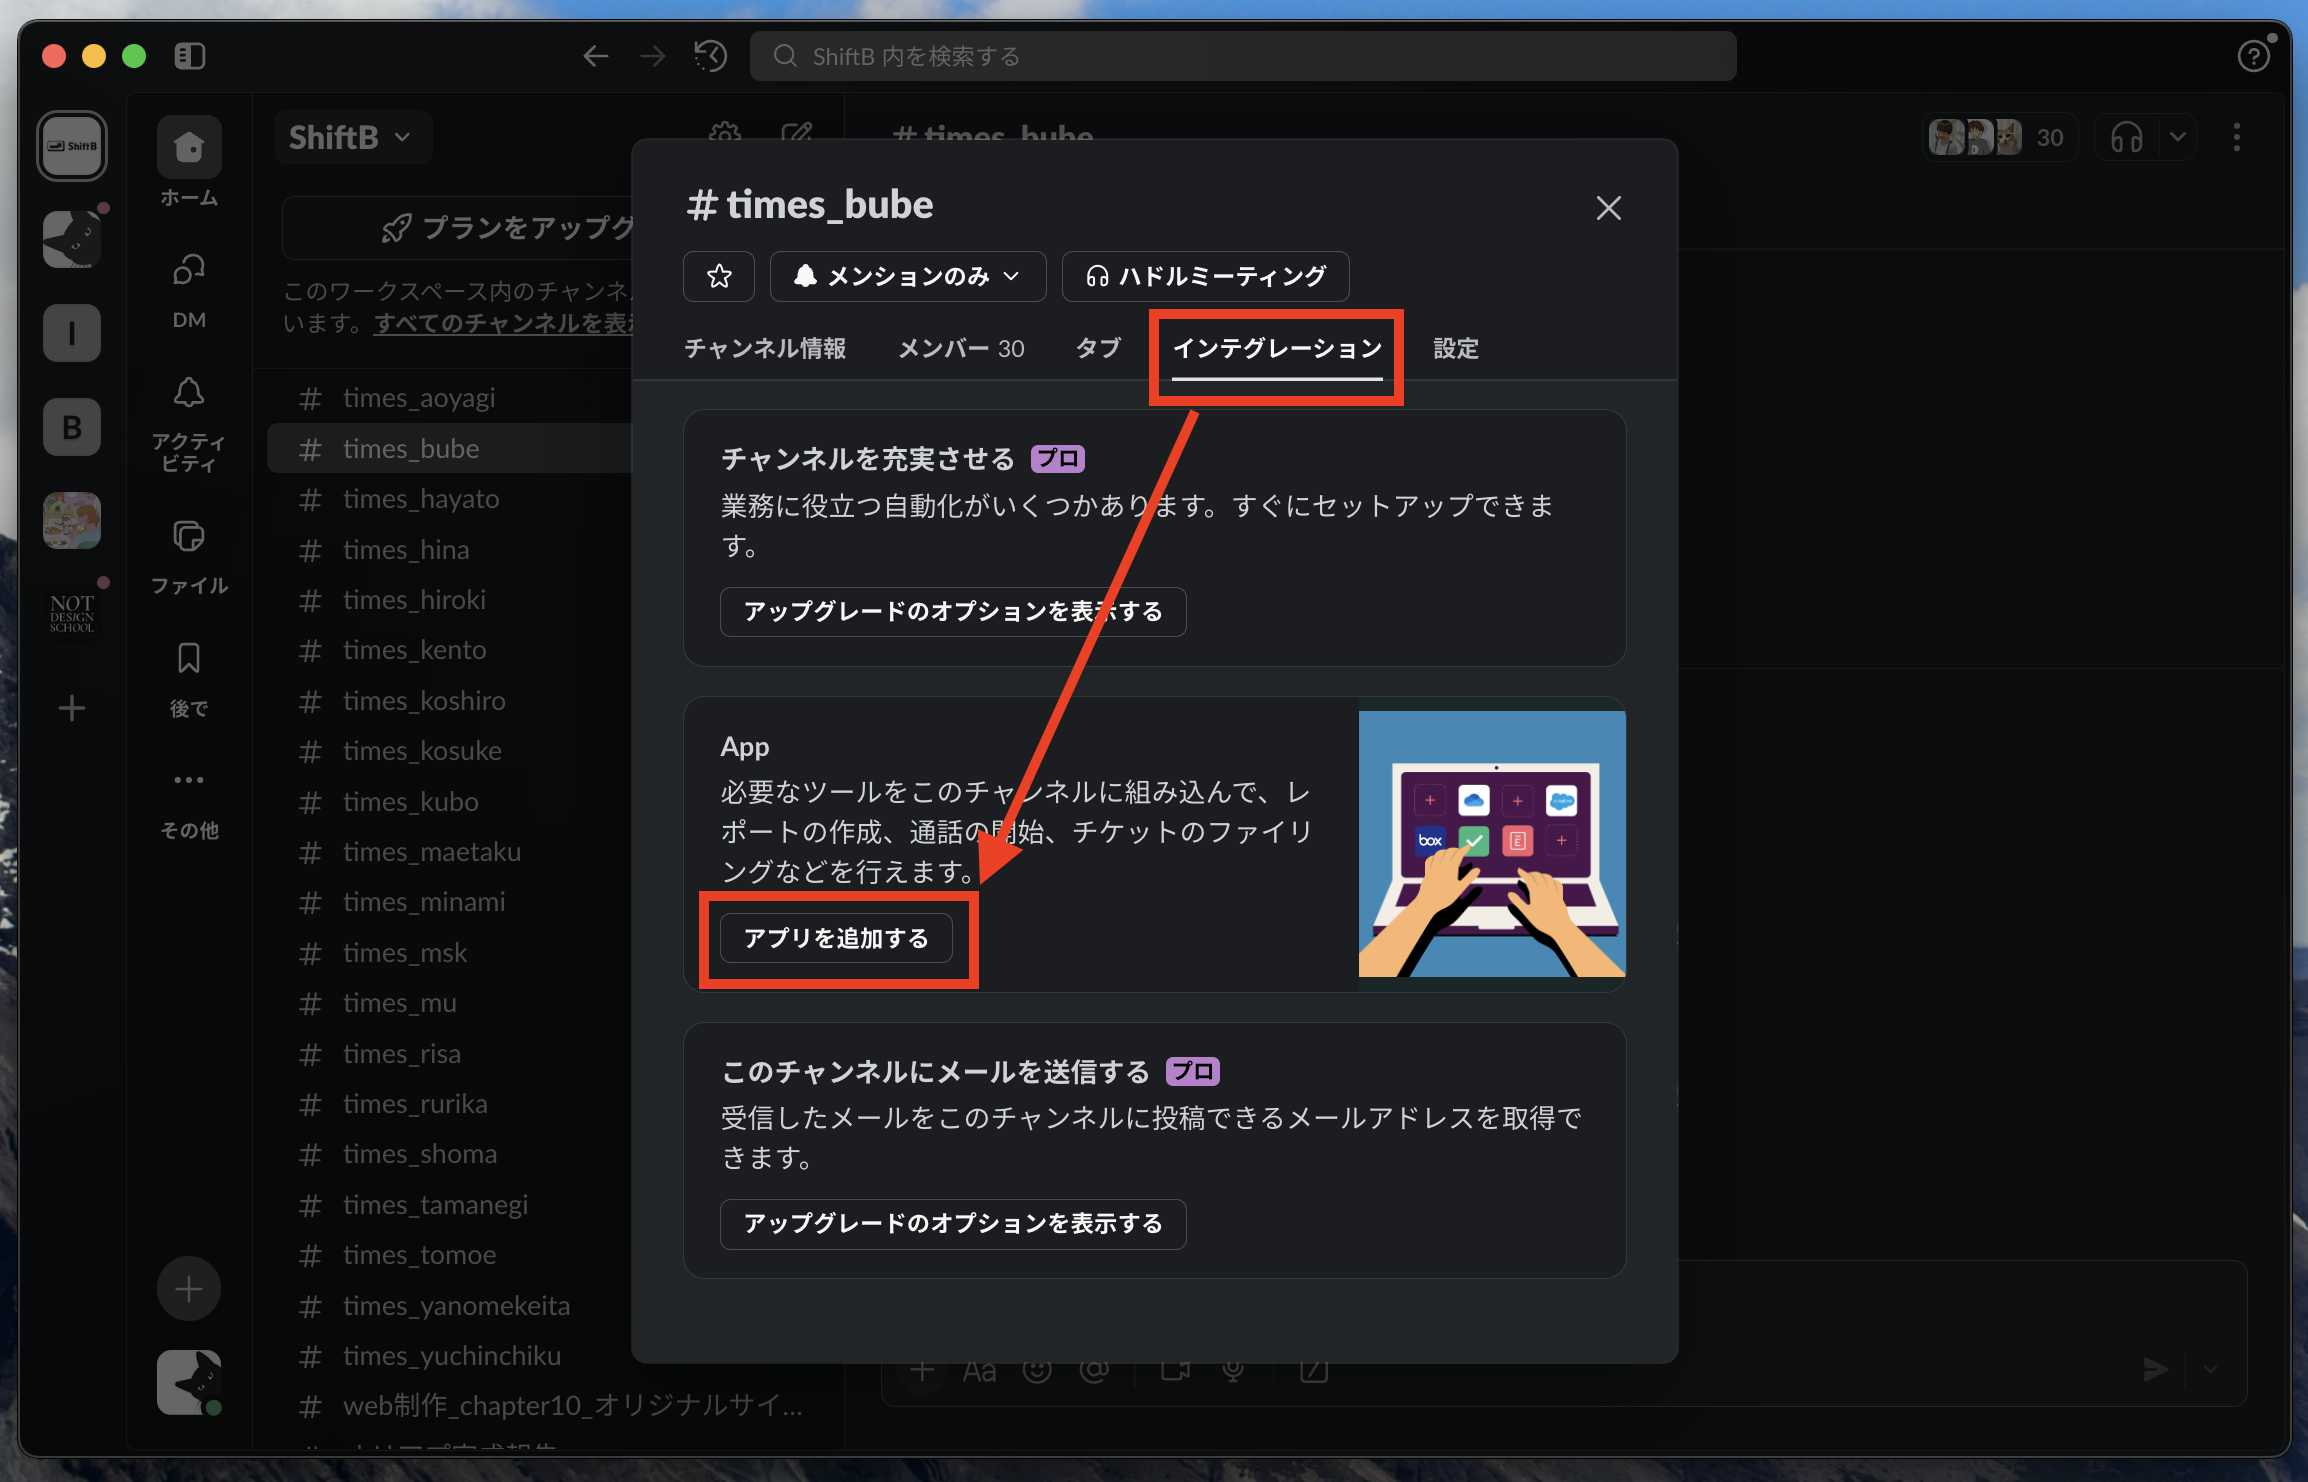The height and width of the screenshot is (1482, 2308).
Task: Click the App illustration thumbnail
Action: click(1492, 844)
